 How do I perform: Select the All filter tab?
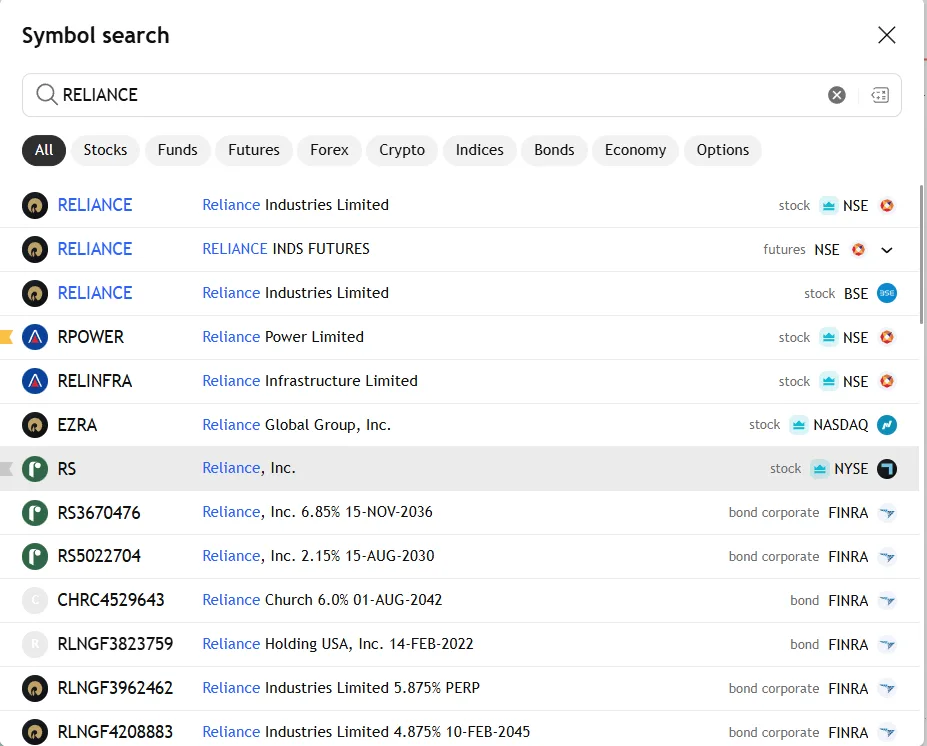44,150
